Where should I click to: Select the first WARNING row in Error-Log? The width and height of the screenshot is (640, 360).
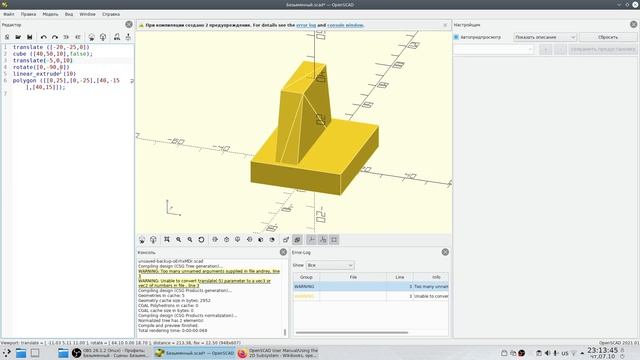tap(371, 287)
